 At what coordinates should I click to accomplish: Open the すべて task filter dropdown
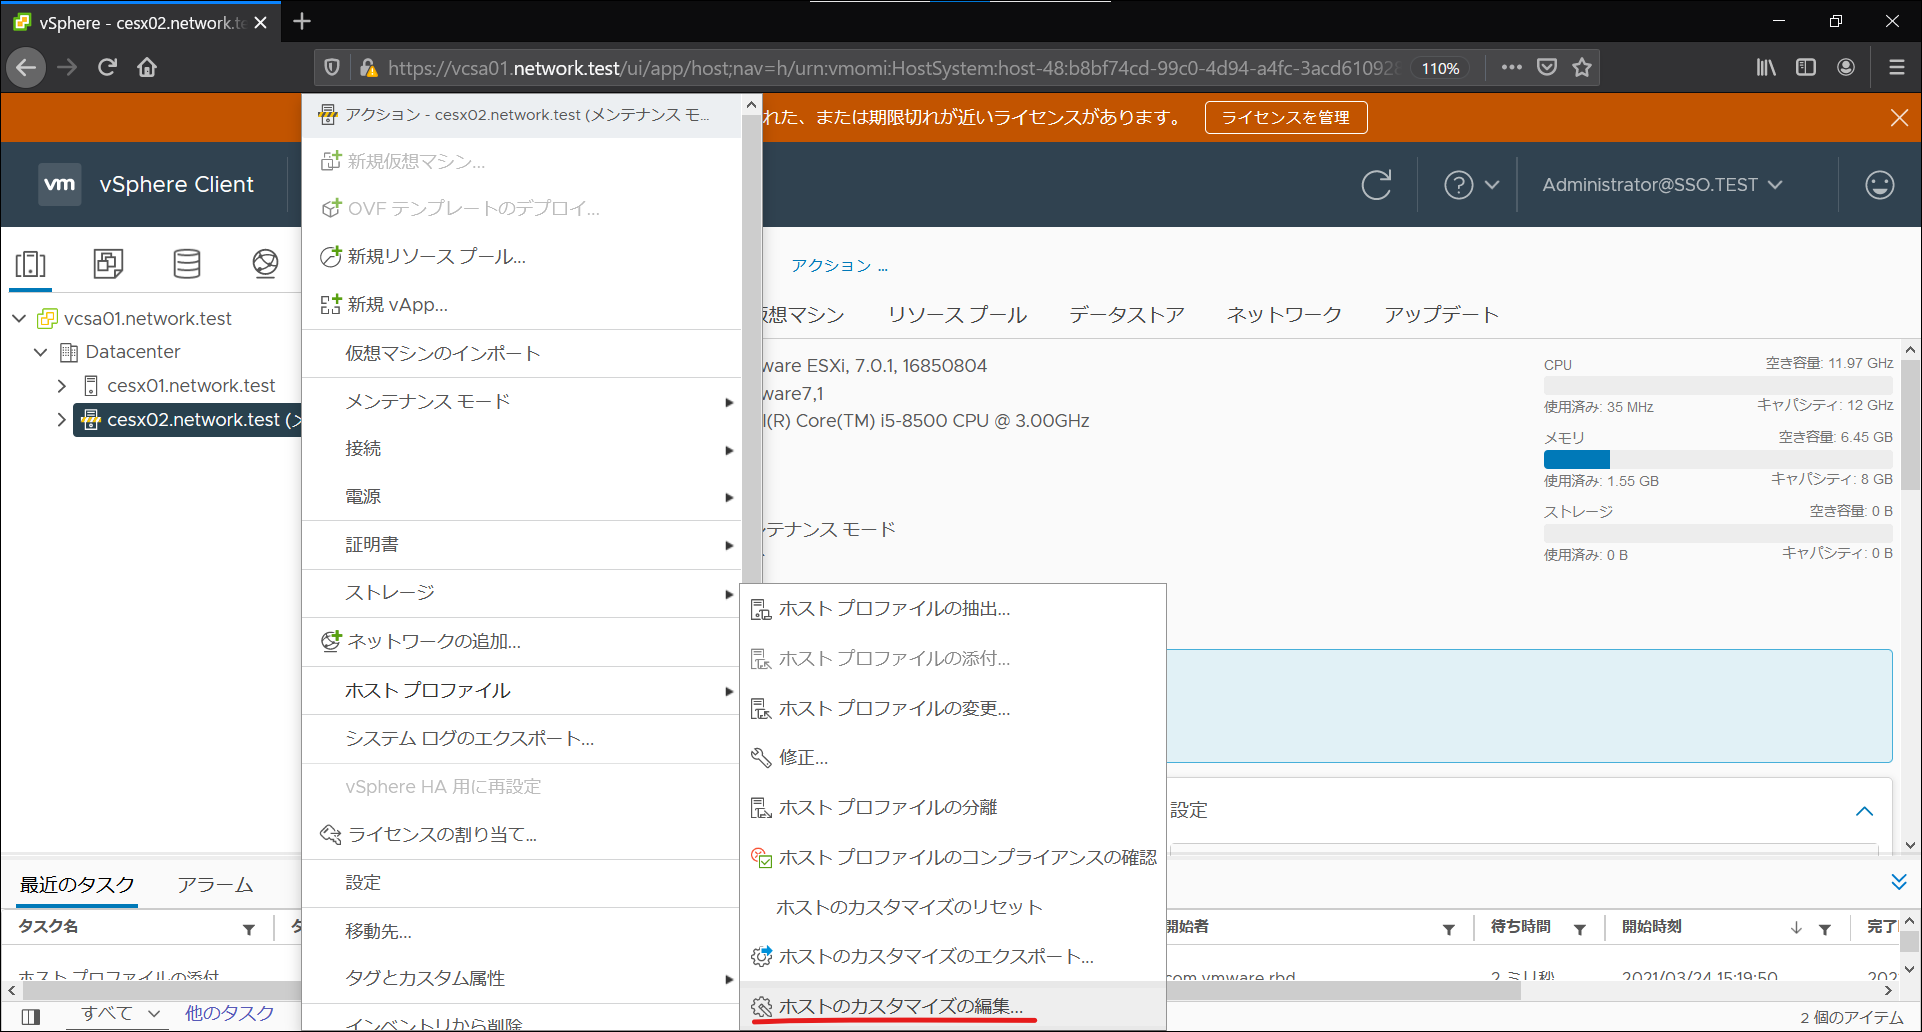pyautogui.click(x=120, y=1014)
